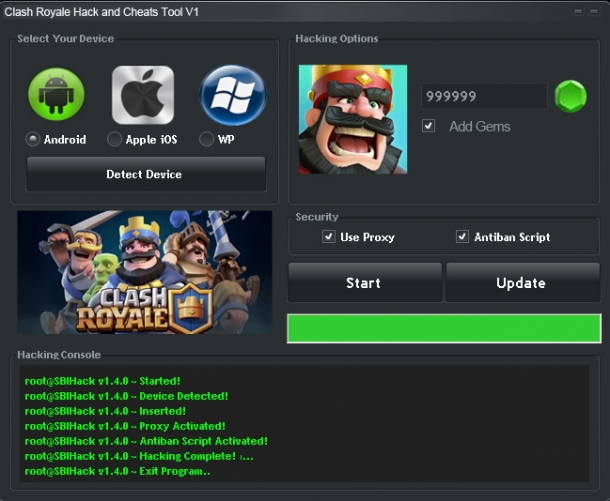This screenshot has width=610, height=501.
Task: Toggle the Use Proxy checkbox
Action: click(x=329, y=236)
